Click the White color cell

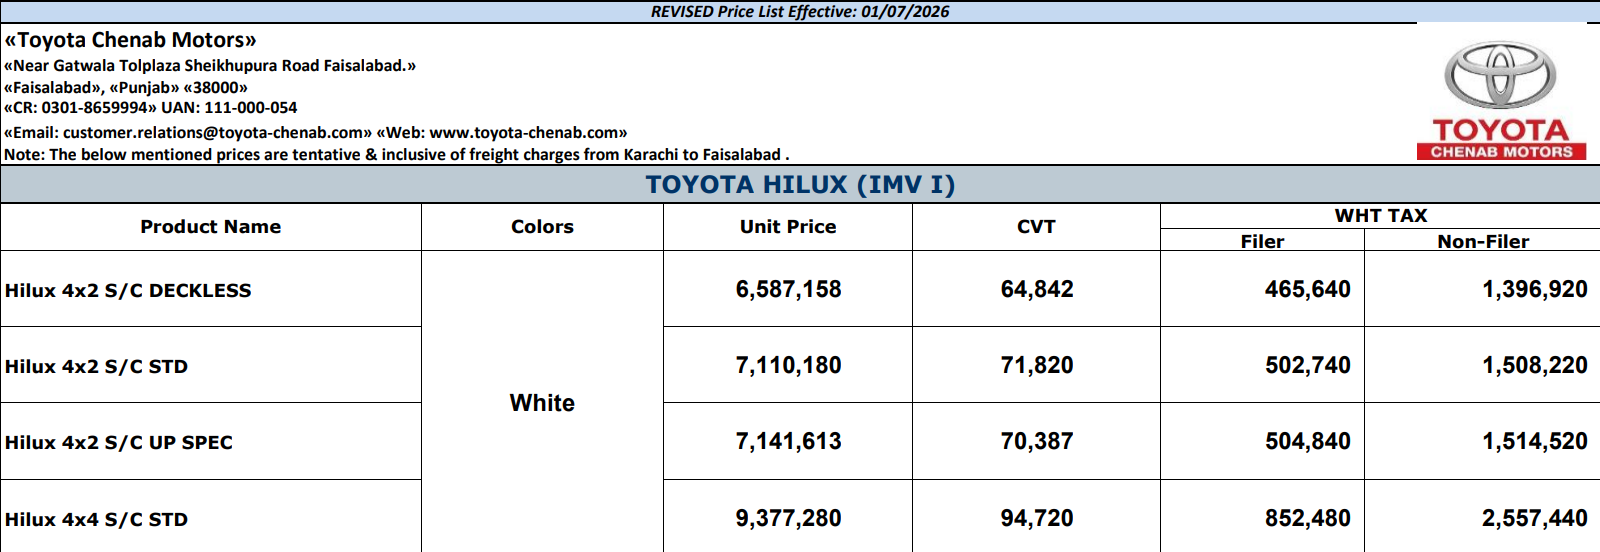point(542,403)
